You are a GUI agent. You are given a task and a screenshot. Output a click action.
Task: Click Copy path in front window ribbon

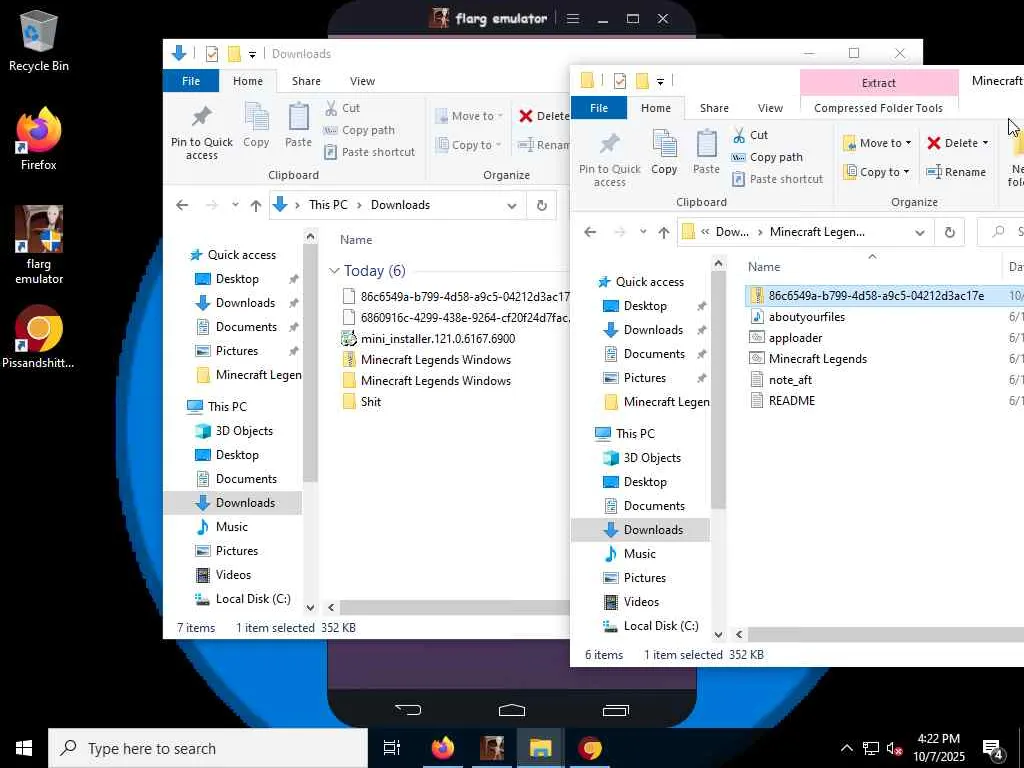767,157
